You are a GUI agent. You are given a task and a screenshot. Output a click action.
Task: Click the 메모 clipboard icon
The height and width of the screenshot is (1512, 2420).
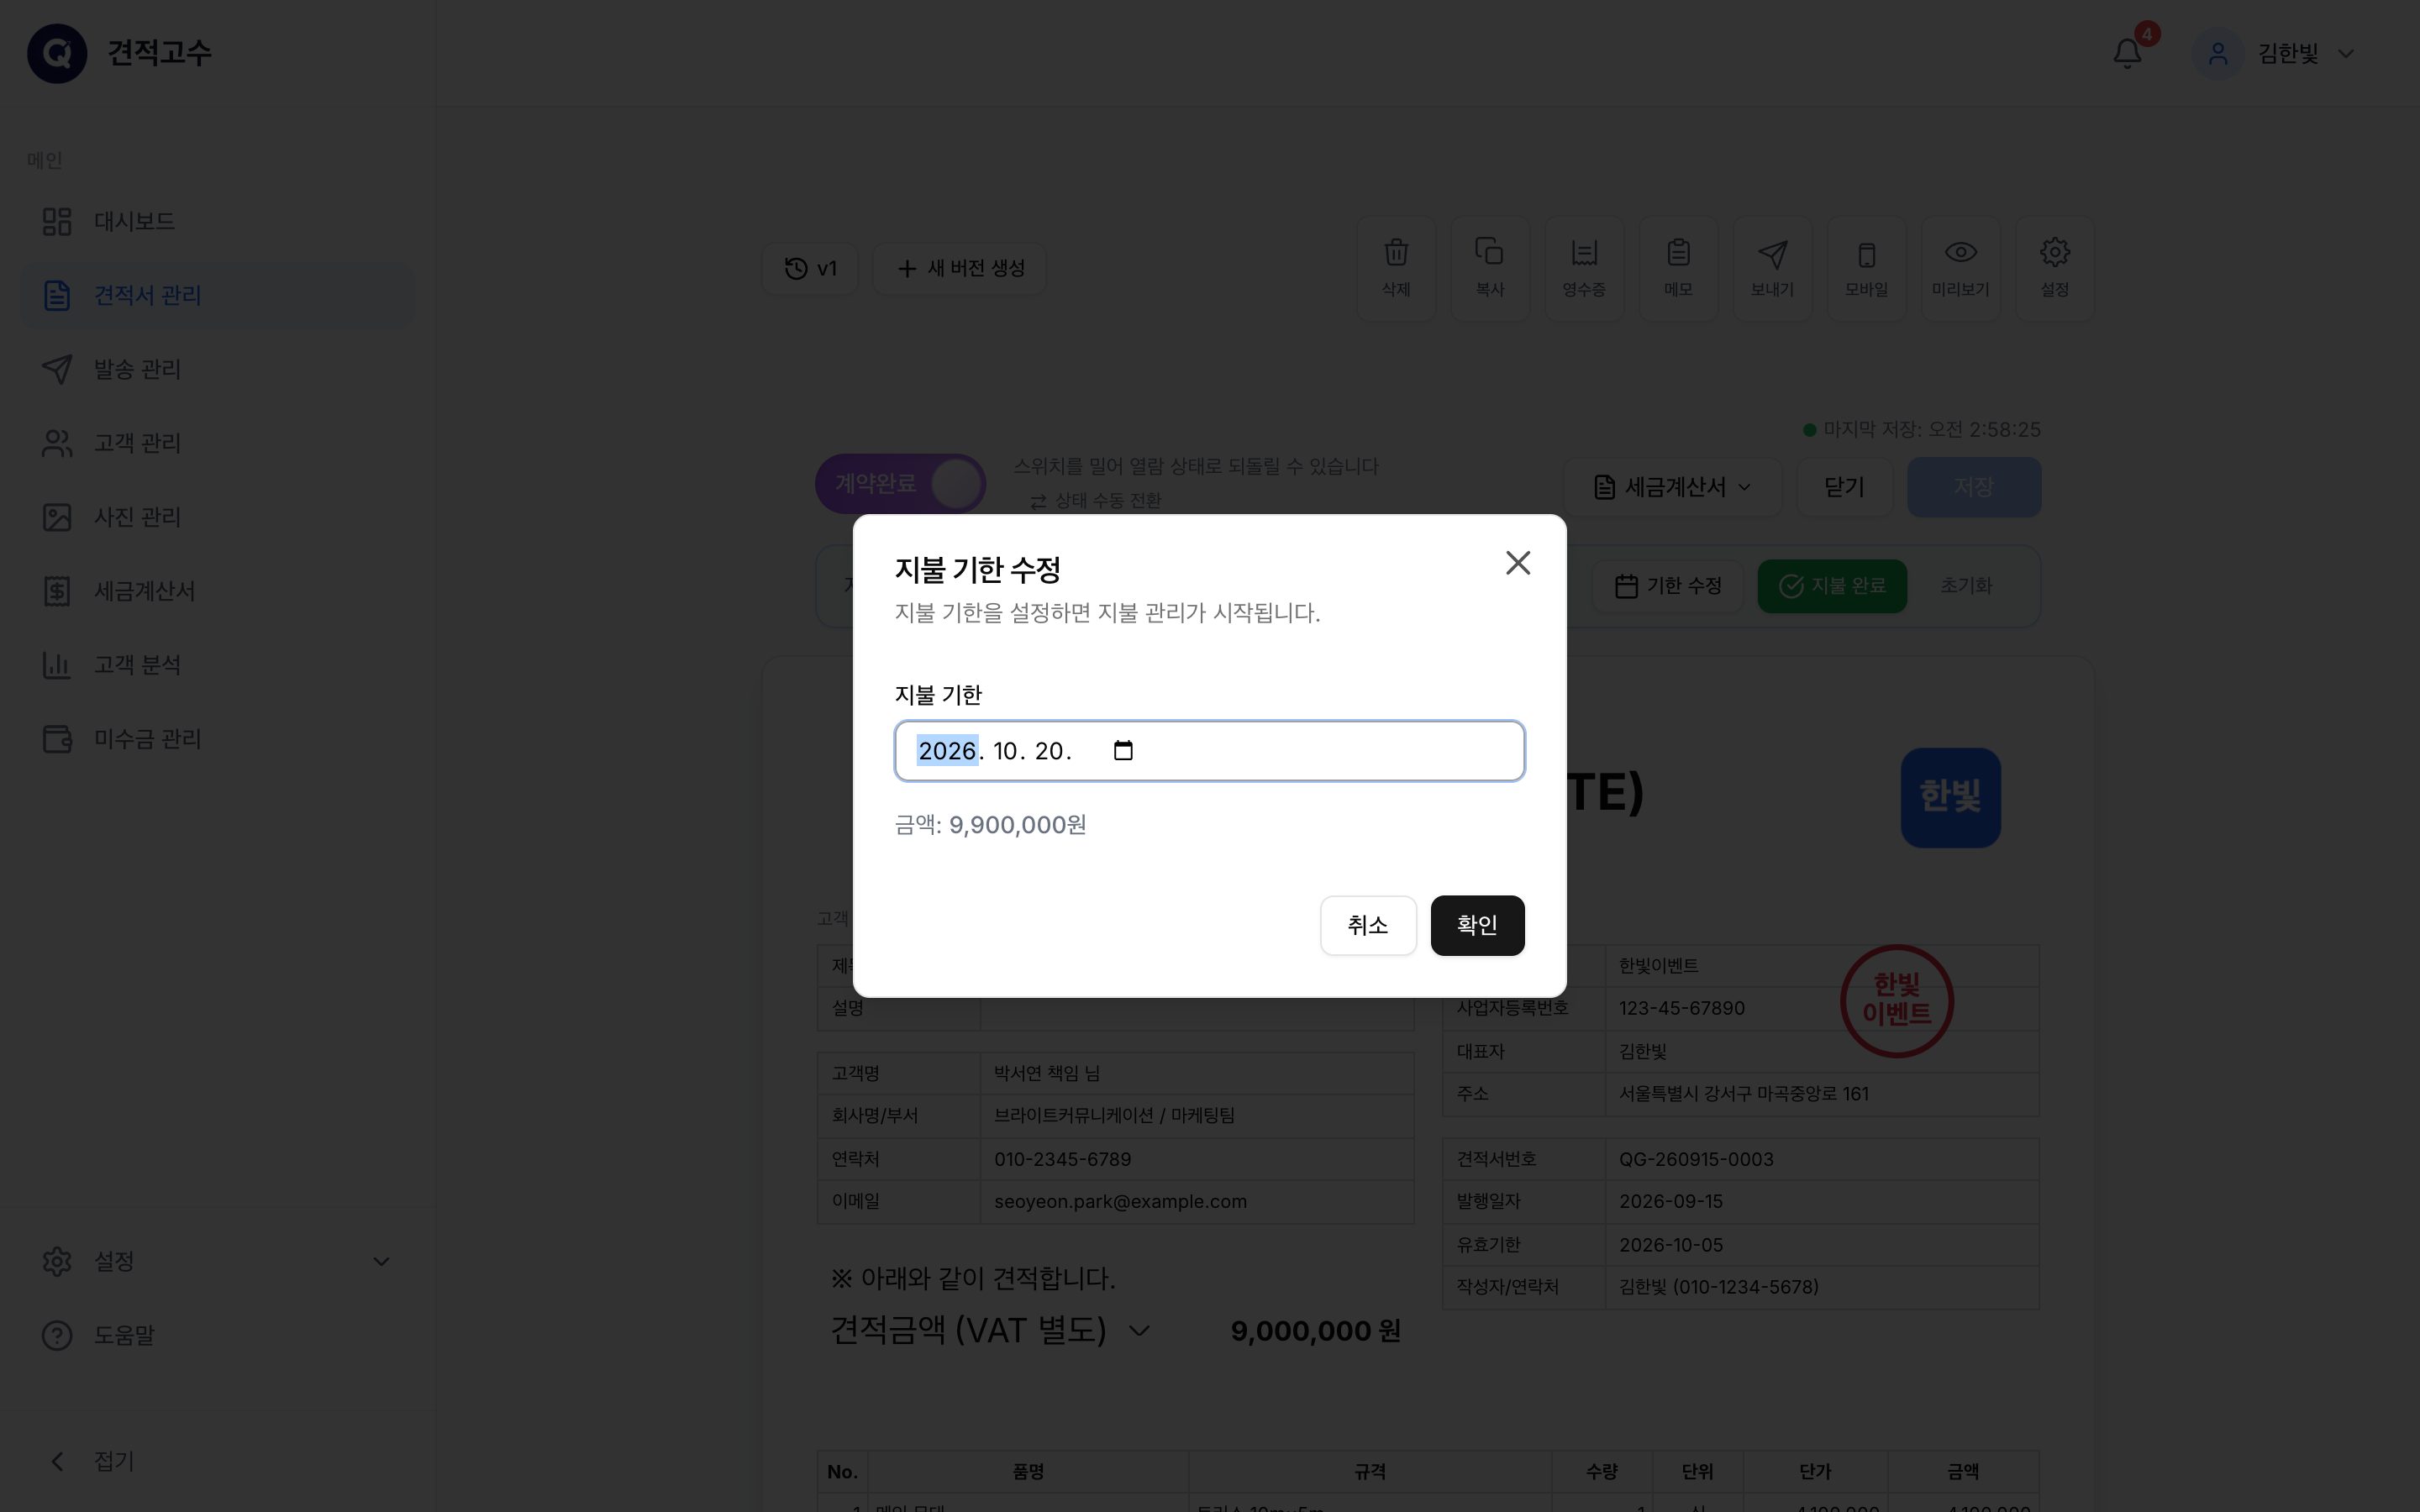[1678, 268]
